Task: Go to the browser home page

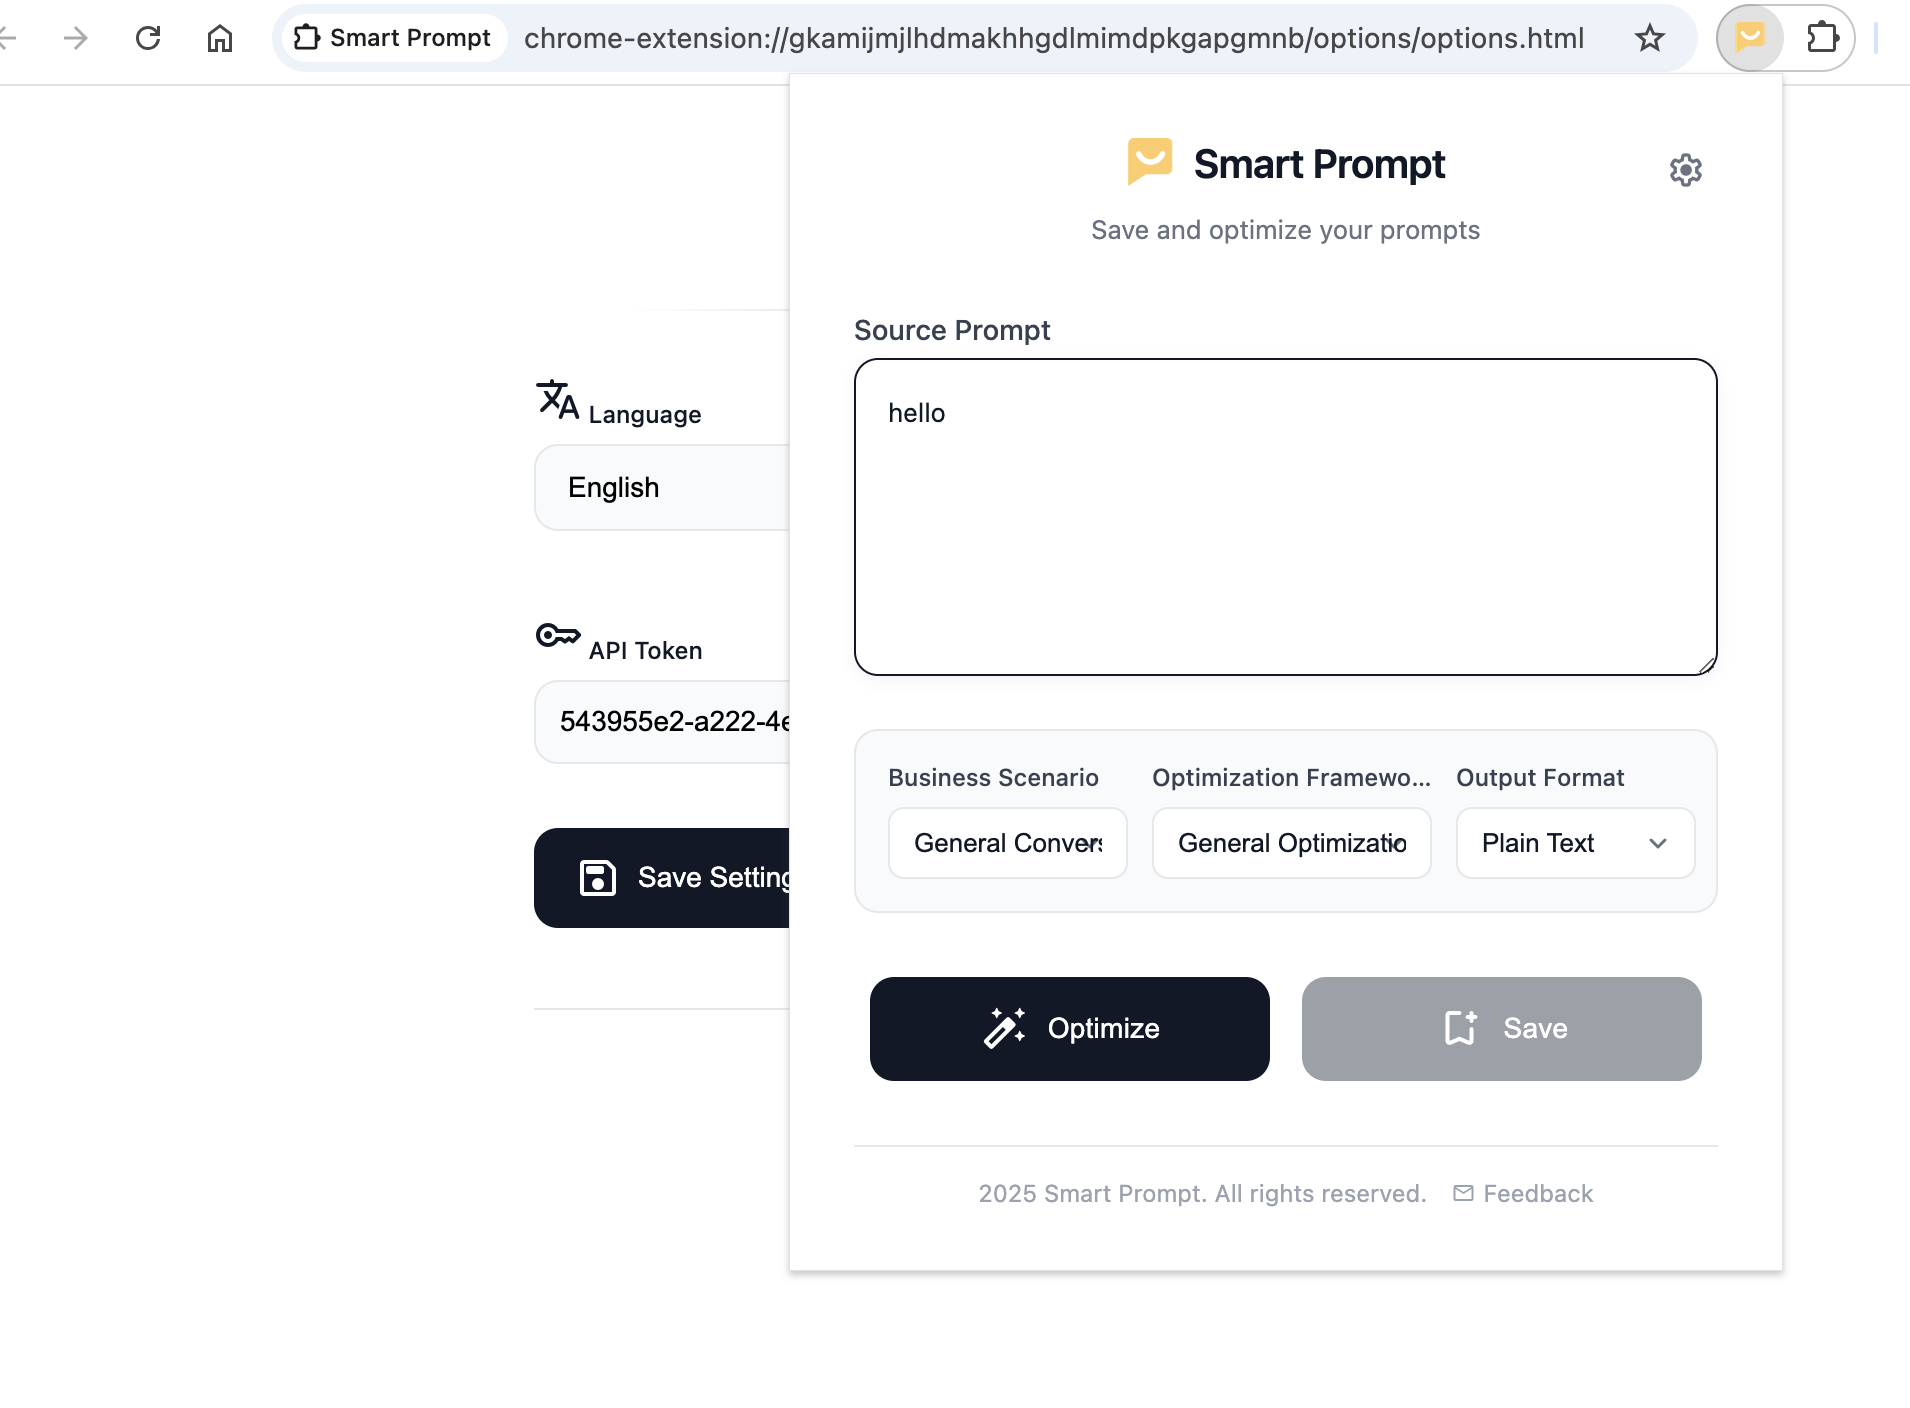Action: [x=220, y=38]
